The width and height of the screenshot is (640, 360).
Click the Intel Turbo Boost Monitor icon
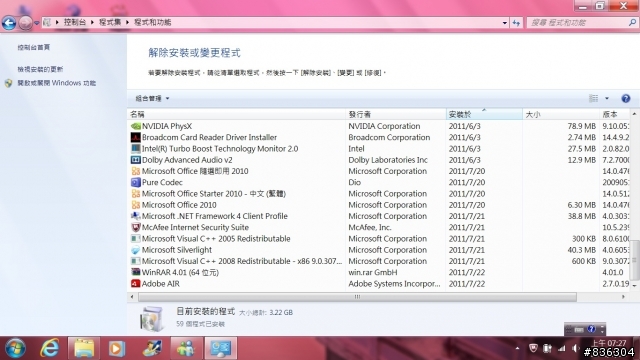136,149
